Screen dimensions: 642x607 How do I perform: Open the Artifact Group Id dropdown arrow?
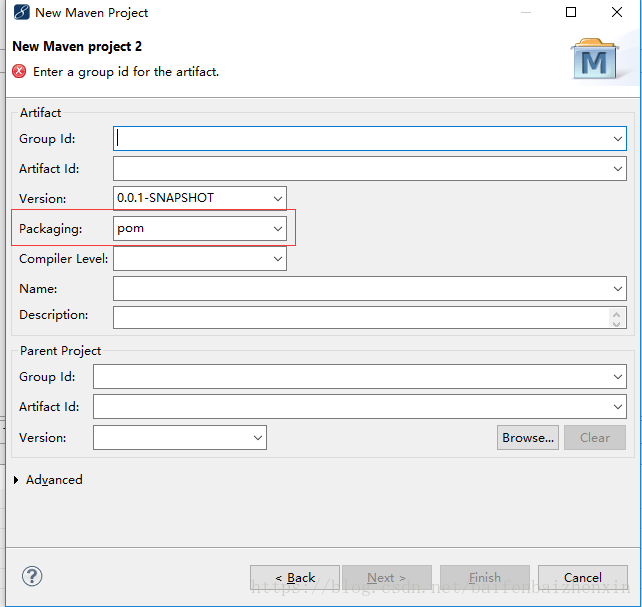click(x=617, y=139)
